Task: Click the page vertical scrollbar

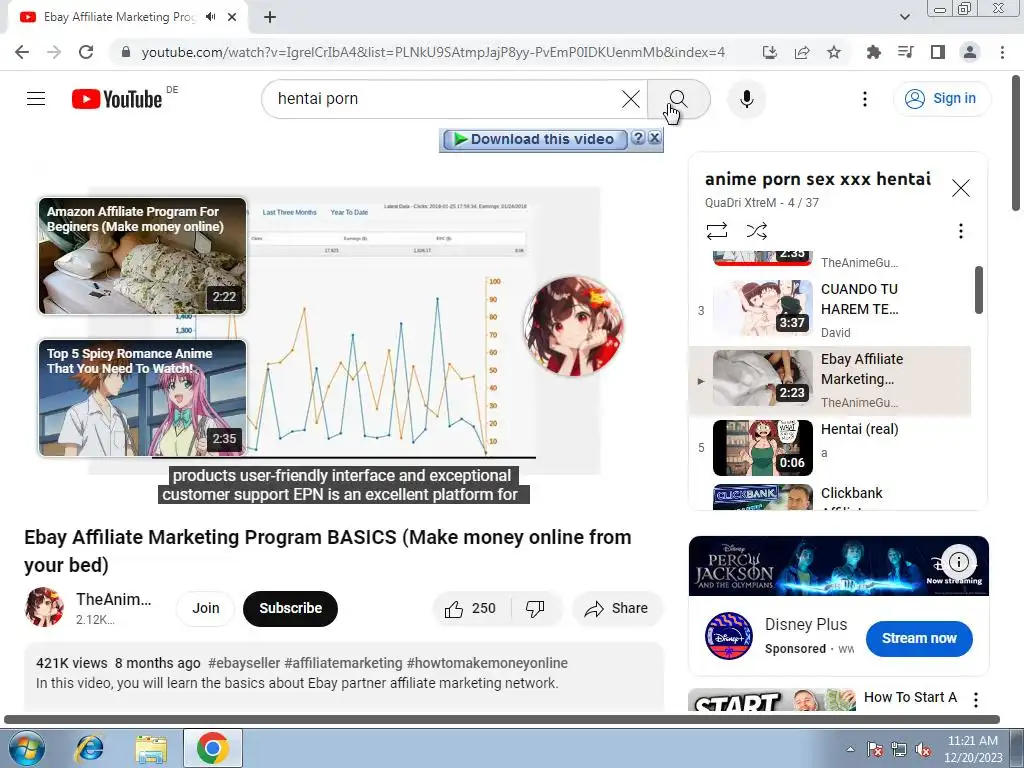Action: click(x=1017, y=144)
